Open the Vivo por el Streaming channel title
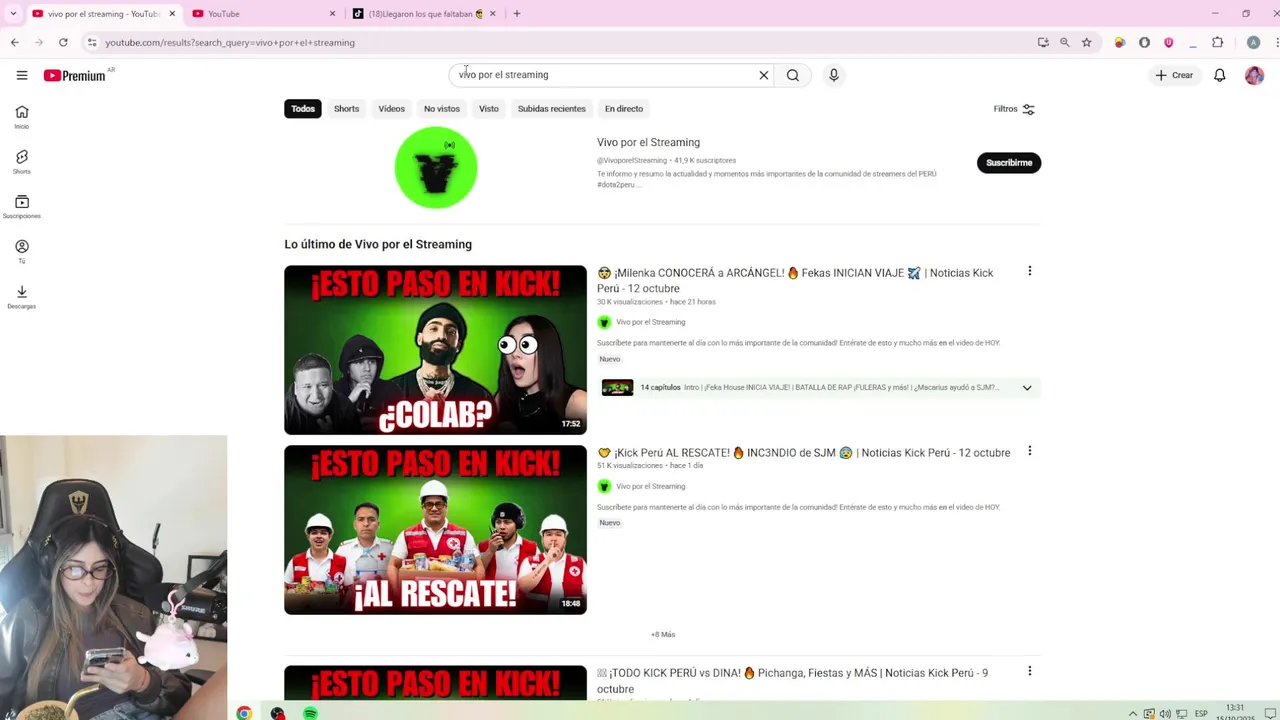1280x720 pixels. pos(648,143)
